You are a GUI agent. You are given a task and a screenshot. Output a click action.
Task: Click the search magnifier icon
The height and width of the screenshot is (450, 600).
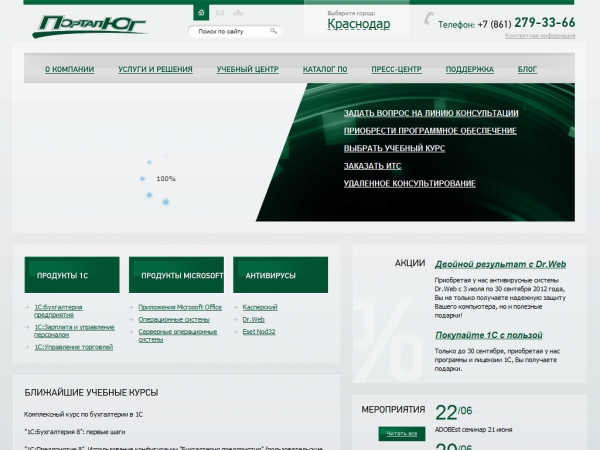click(273, 31)
